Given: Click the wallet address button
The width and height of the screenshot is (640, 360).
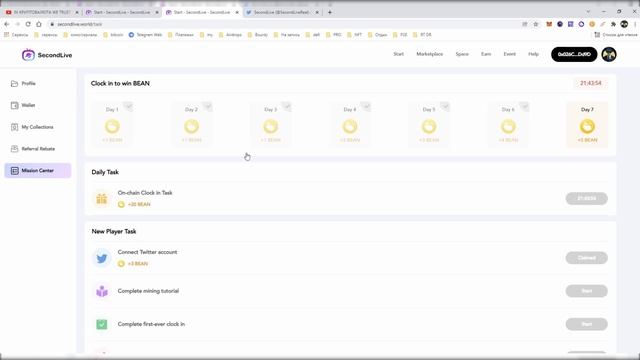Looking at the screenshot, I should 574,54.
